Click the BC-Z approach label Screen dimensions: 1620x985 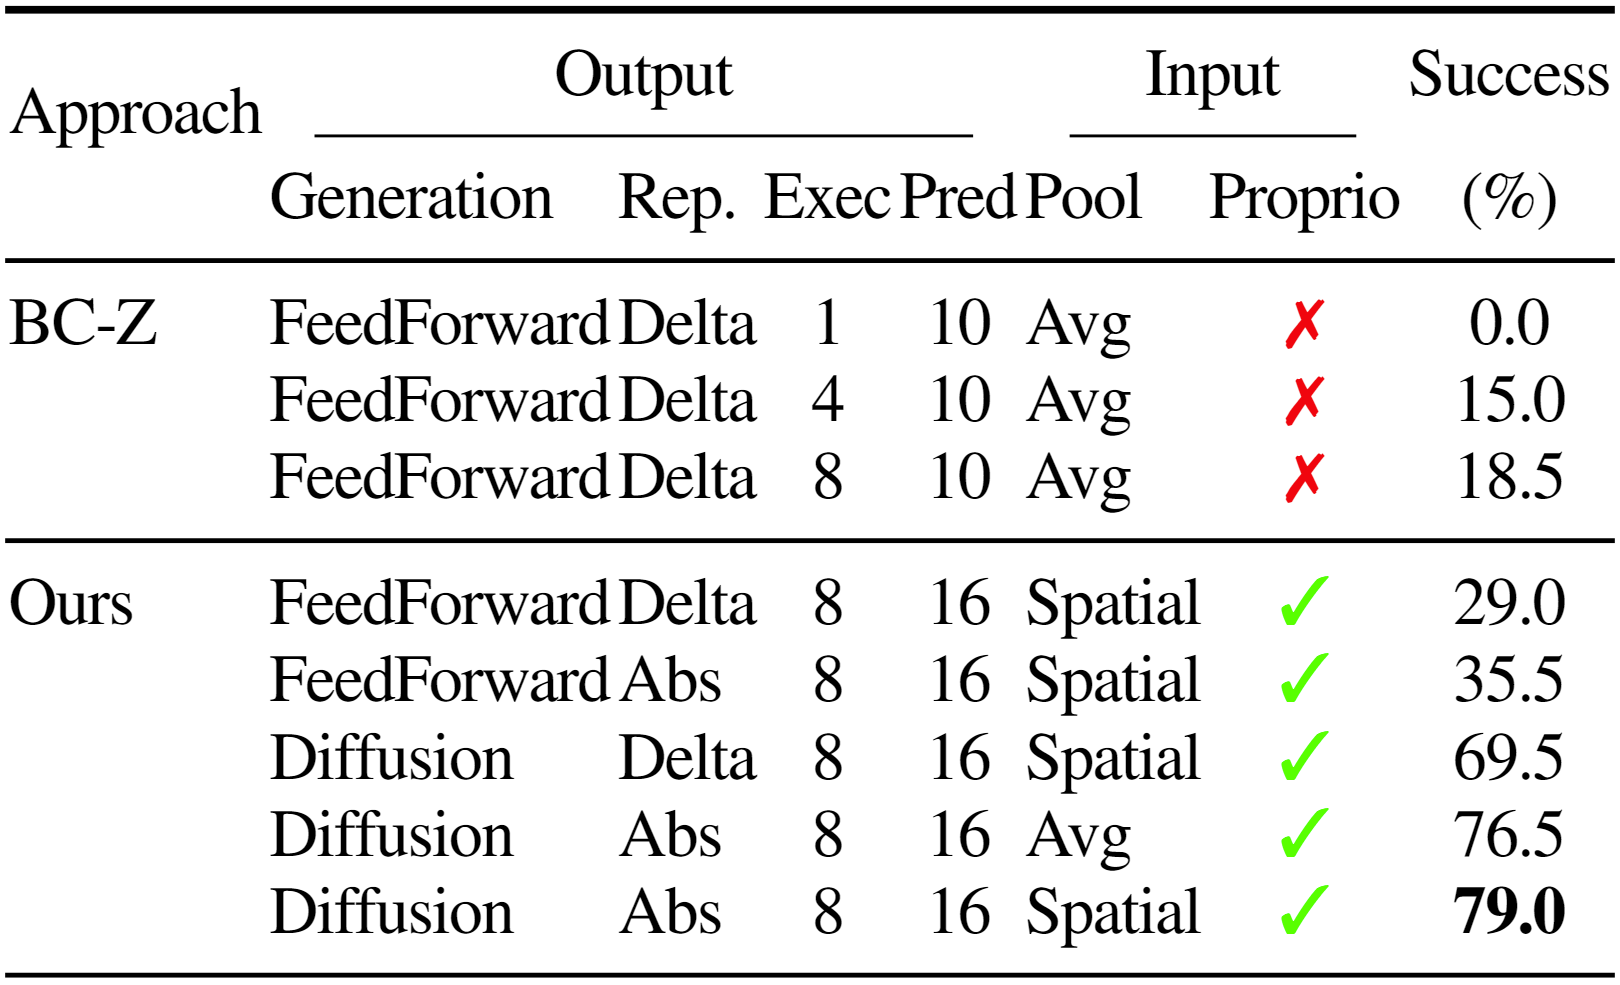[84, 324]
